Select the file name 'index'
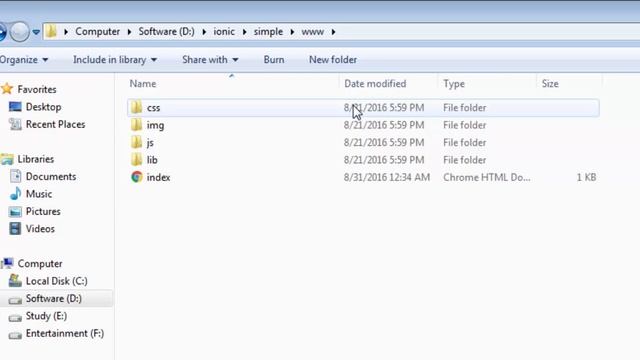This screenshot has width=640, height=360. pos(158,177)
